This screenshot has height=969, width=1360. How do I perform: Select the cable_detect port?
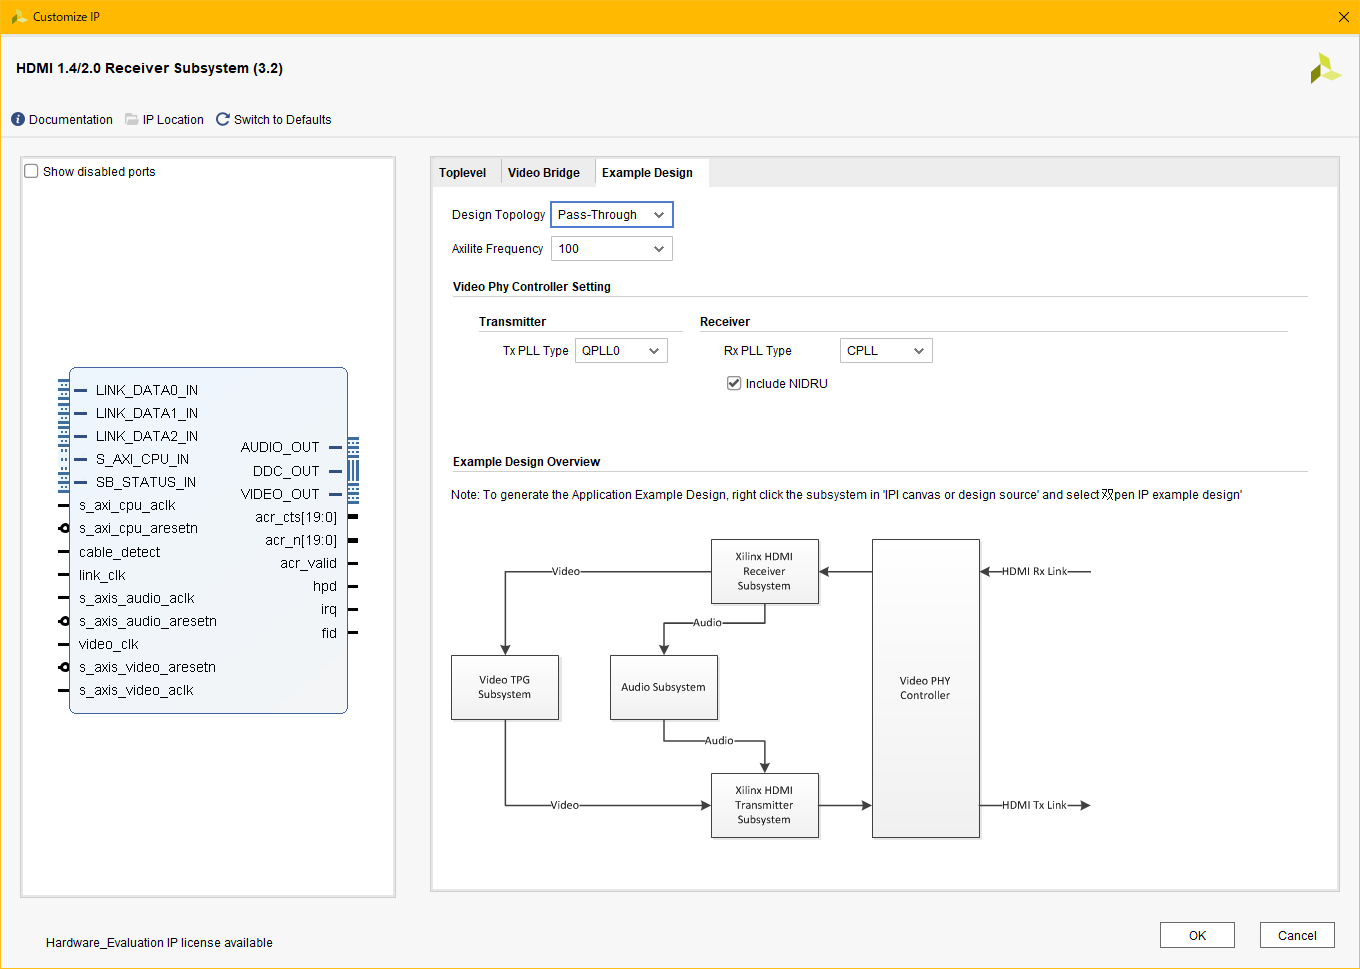coord(119,552)
